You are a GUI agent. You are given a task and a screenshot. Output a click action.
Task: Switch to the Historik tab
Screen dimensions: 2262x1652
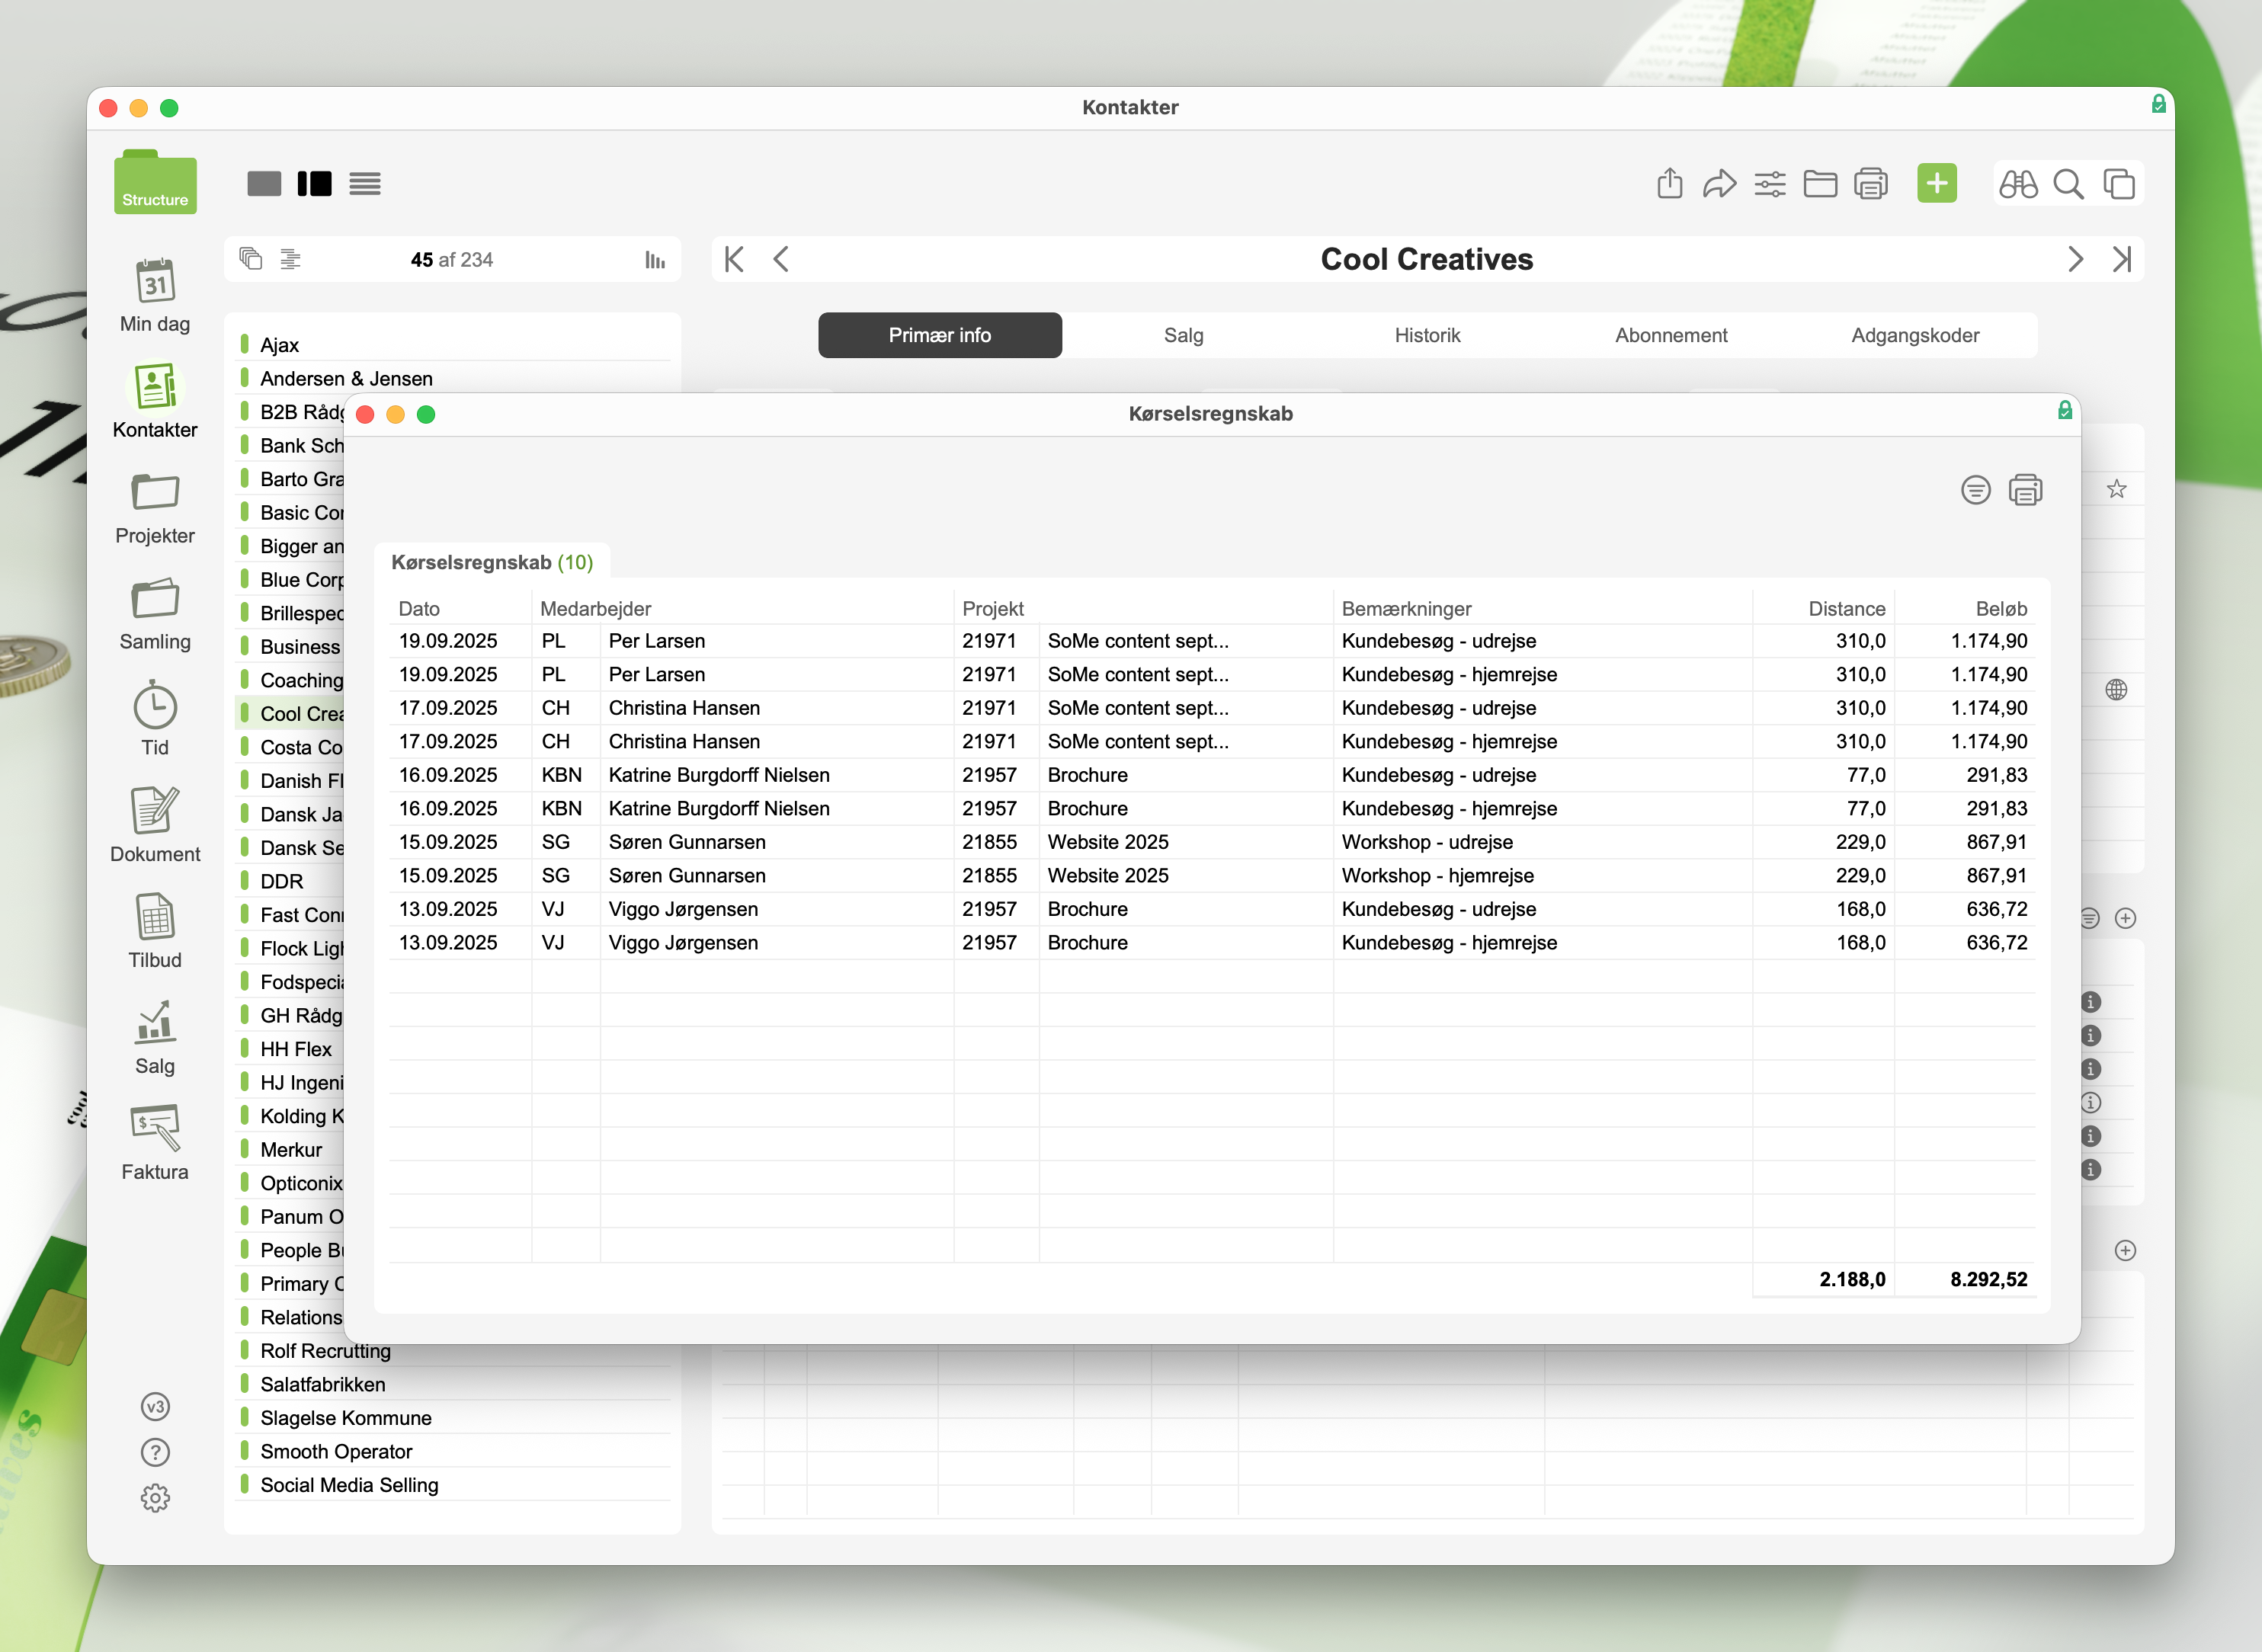(x=1427, y=335)
